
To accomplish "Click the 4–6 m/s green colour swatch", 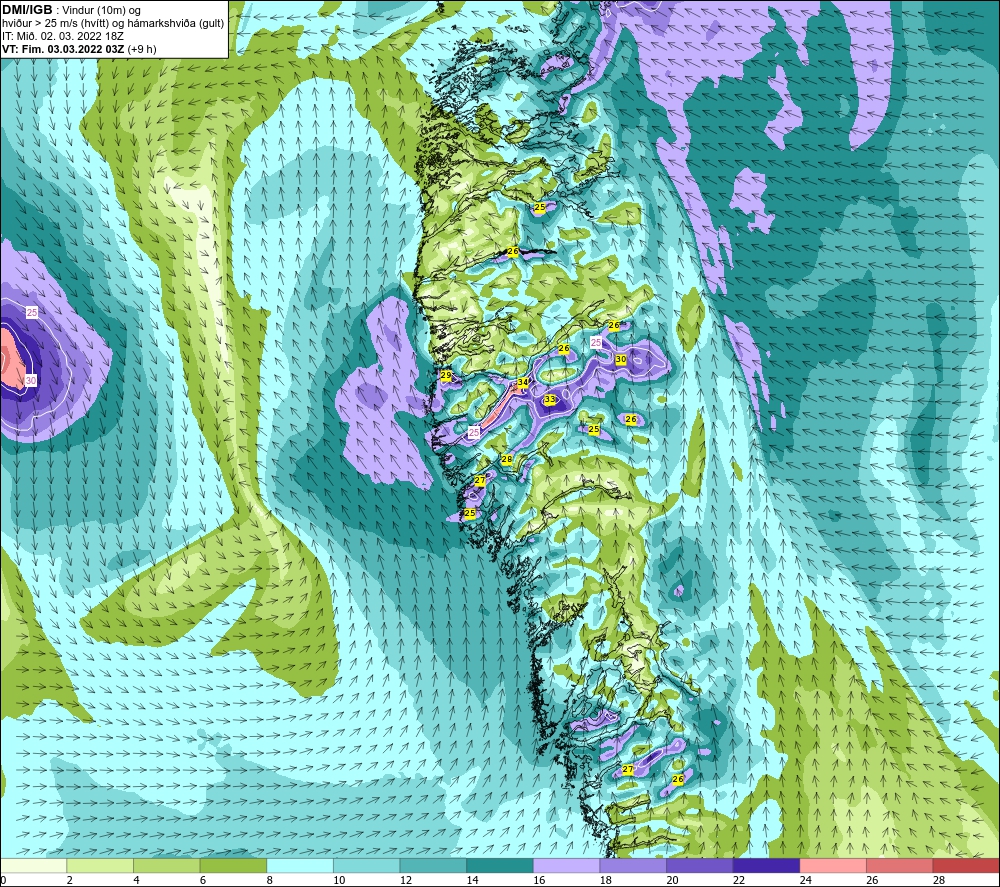I will click(x=166, y=865).
